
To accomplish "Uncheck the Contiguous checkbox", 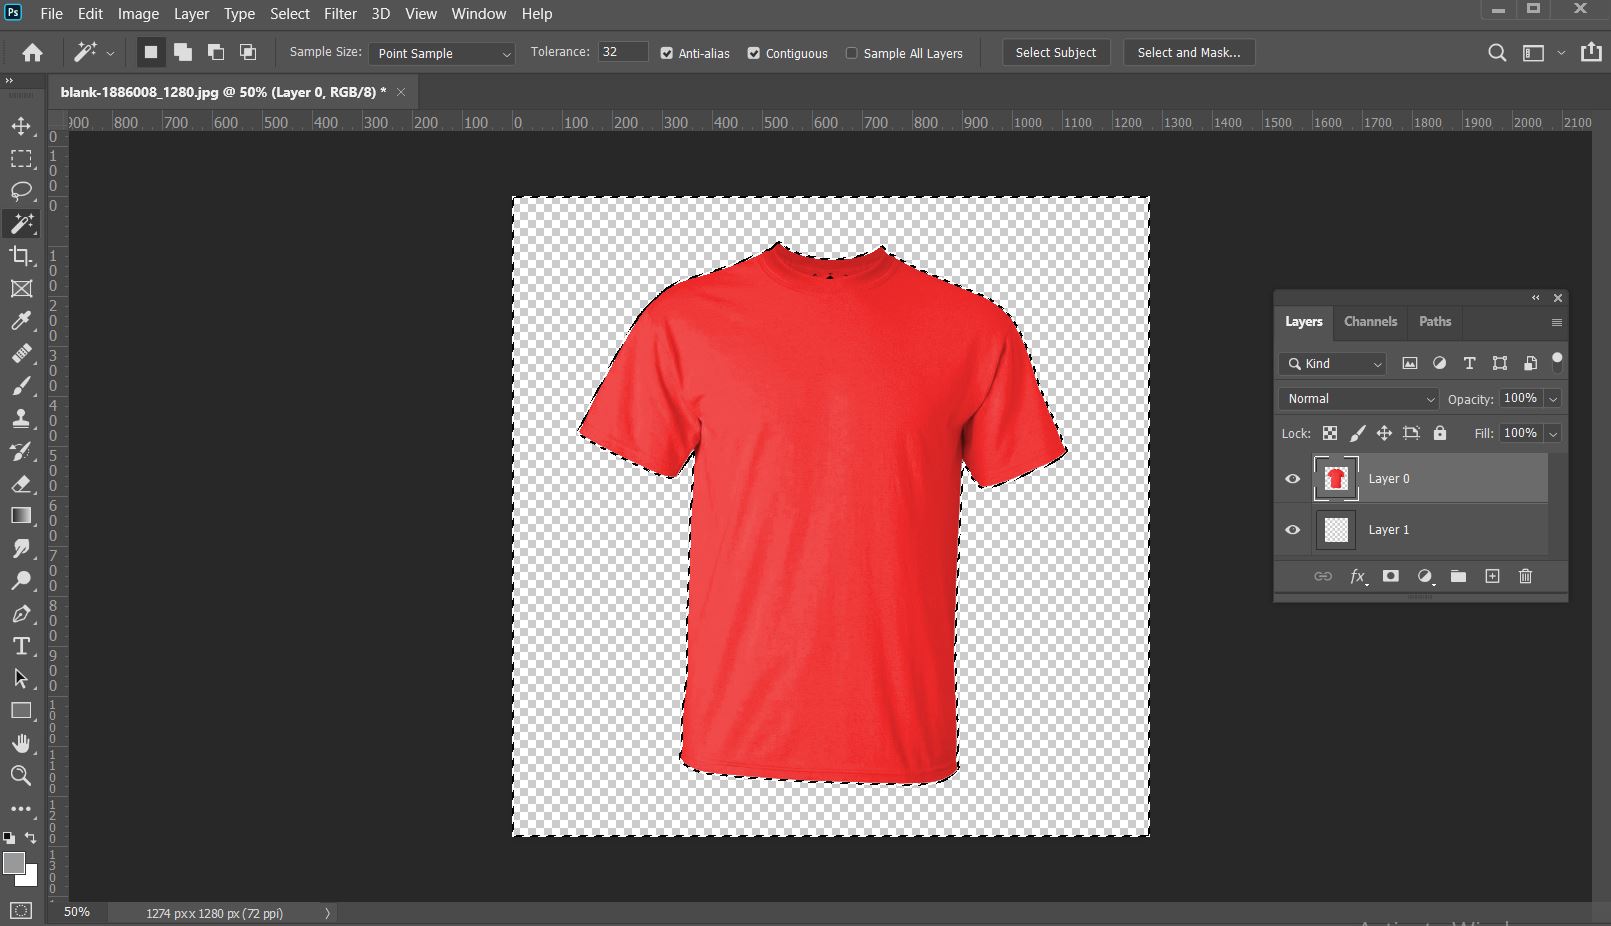I will point(754,53).
